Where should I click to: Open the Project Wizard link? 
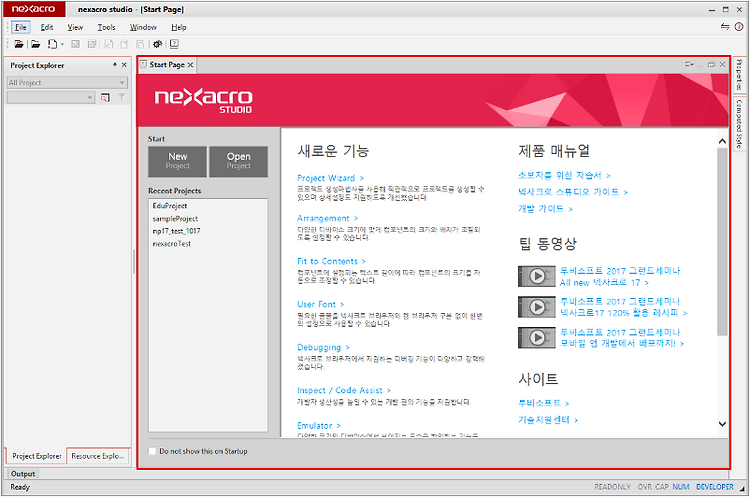pos(331,178)
